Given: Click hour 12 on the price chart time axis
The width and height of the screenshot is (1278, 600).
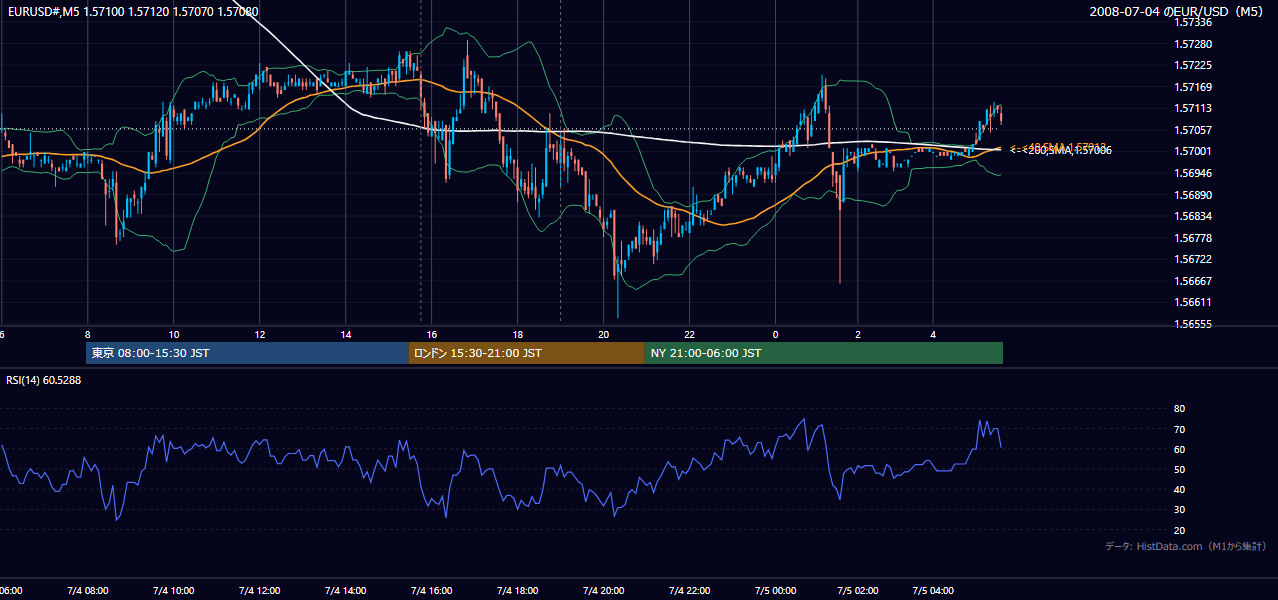Looking at the screenshot, I should pos(260,334).
